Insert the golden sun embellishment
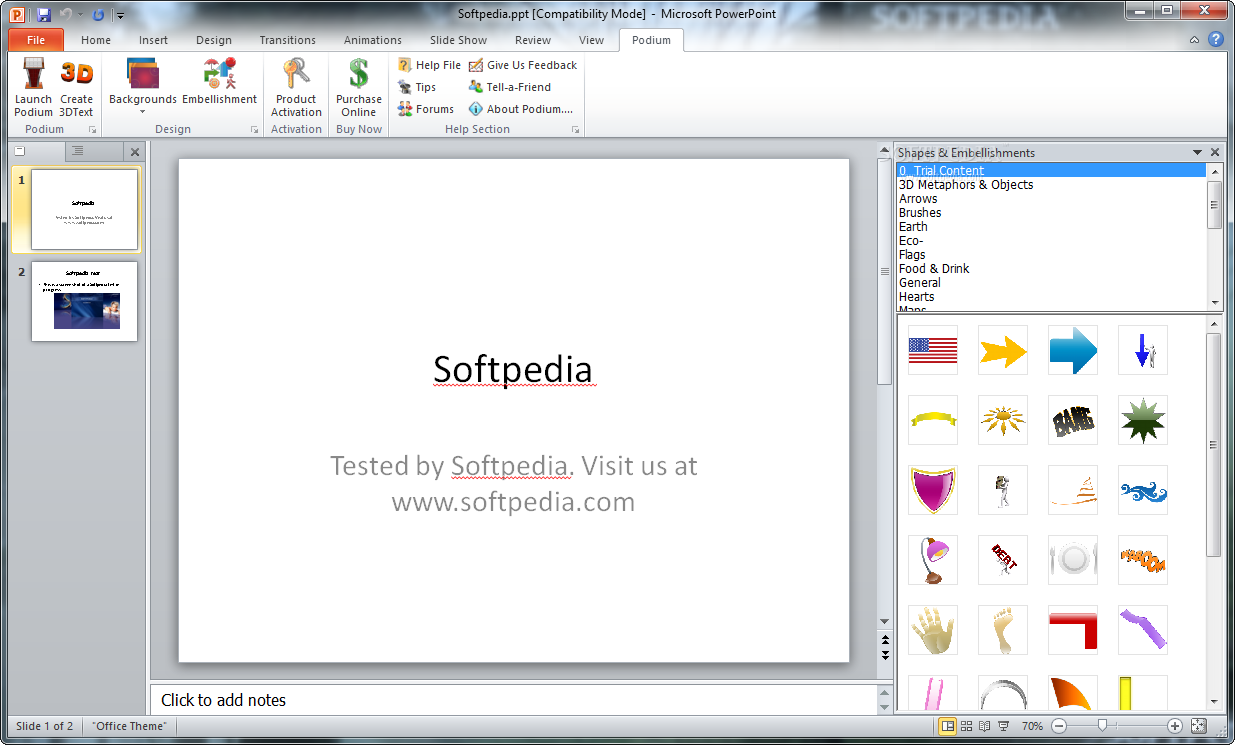The width and height of the screenshot is (1235, 745). pyautogui.click(x=1003, y=420)
